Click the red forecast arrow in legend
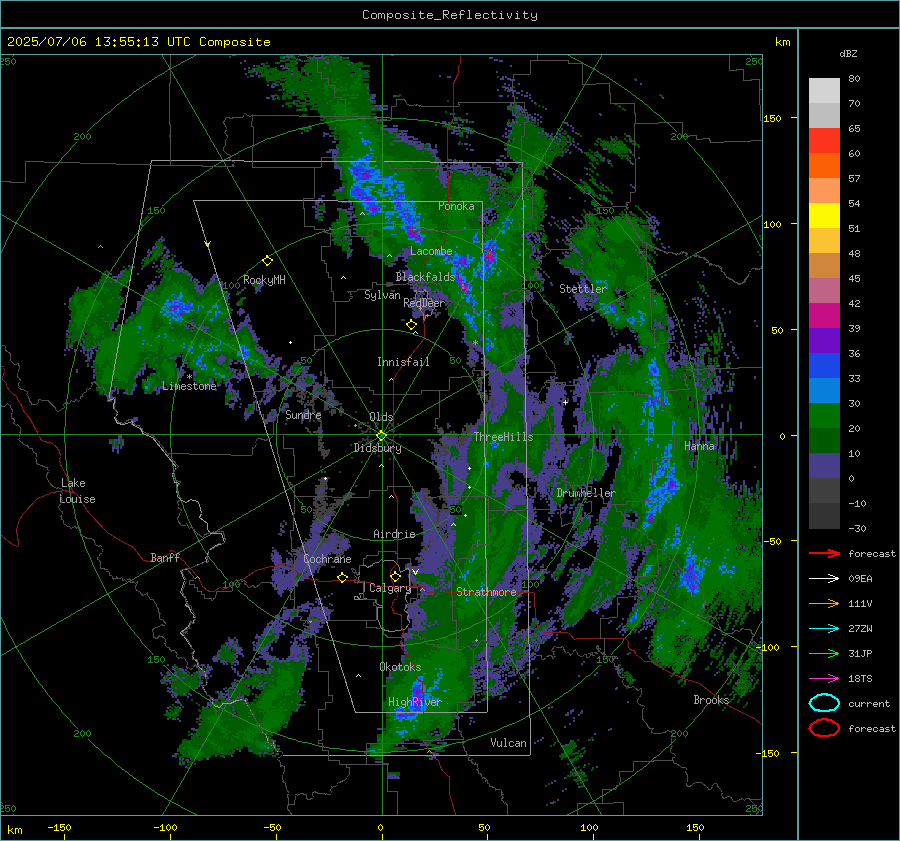 click(x=824, y=553)
